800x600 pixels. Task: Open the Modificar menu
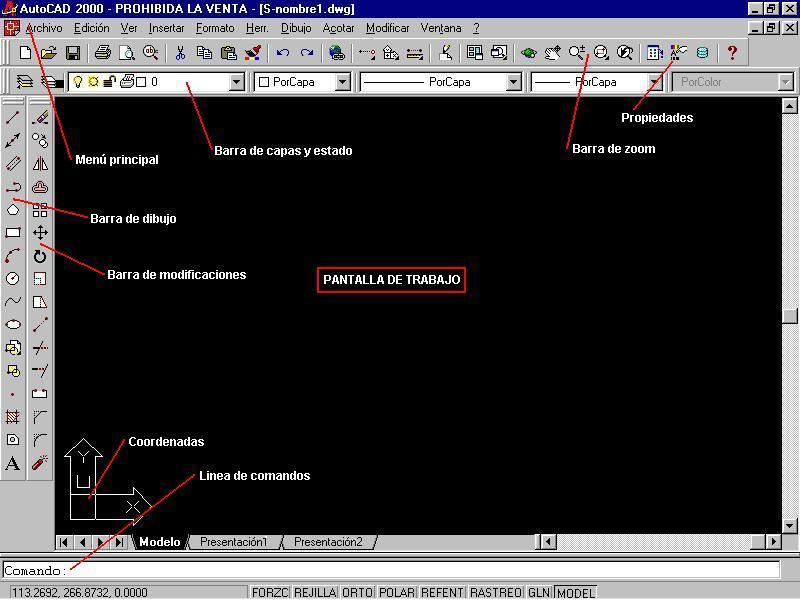[x=388, y=28]
